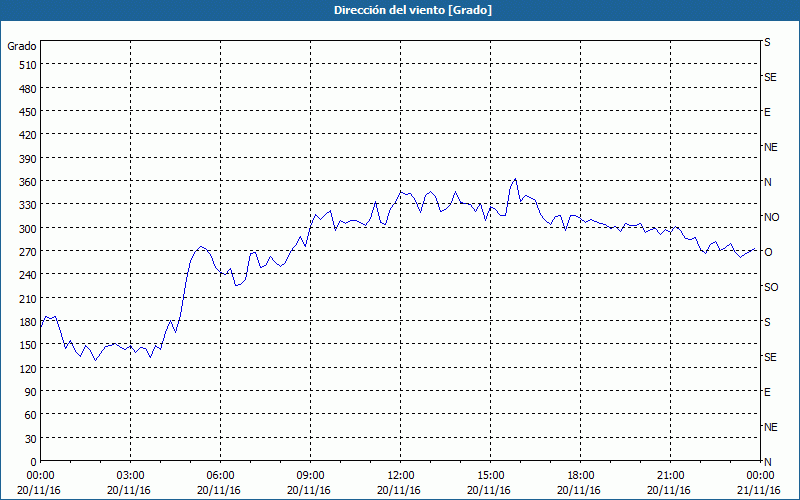Click the 09:00 time label on x-axis
This screenshot has width=800, height=500.
(x=310, y=476)
